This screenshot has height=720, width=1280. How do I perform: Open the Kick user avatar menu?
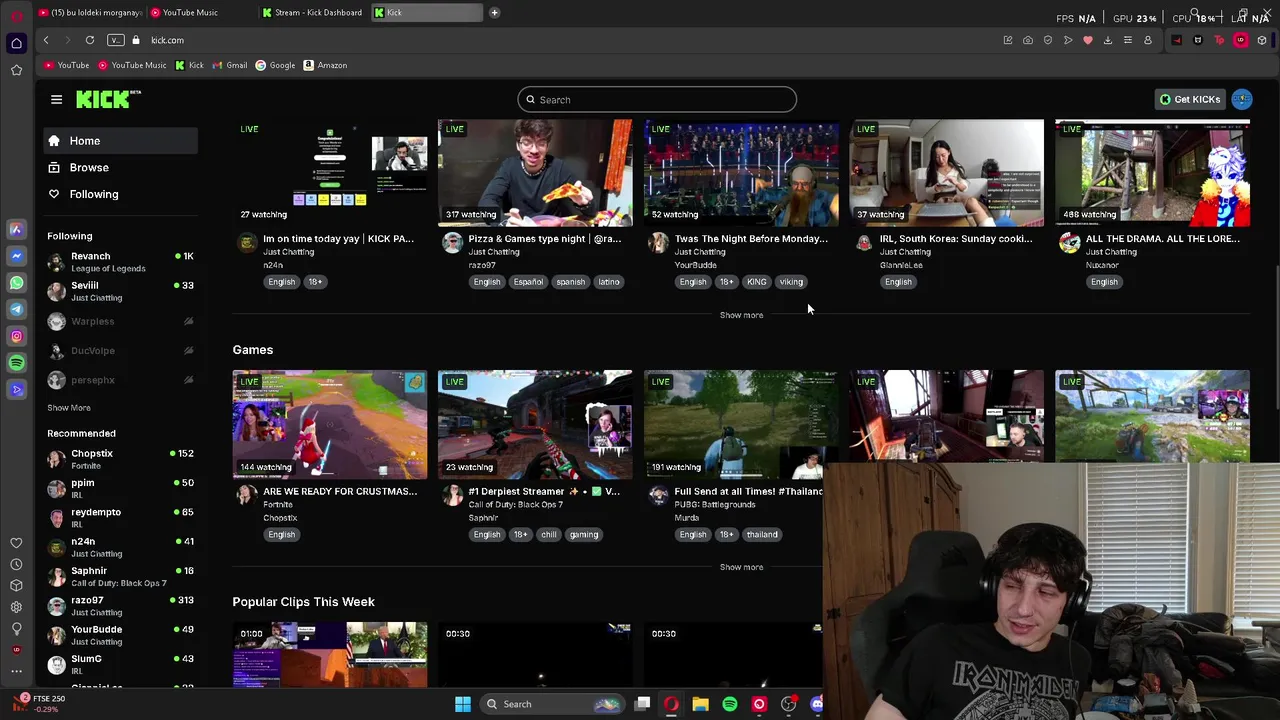pyautogui.click(x=1242, y=99)
